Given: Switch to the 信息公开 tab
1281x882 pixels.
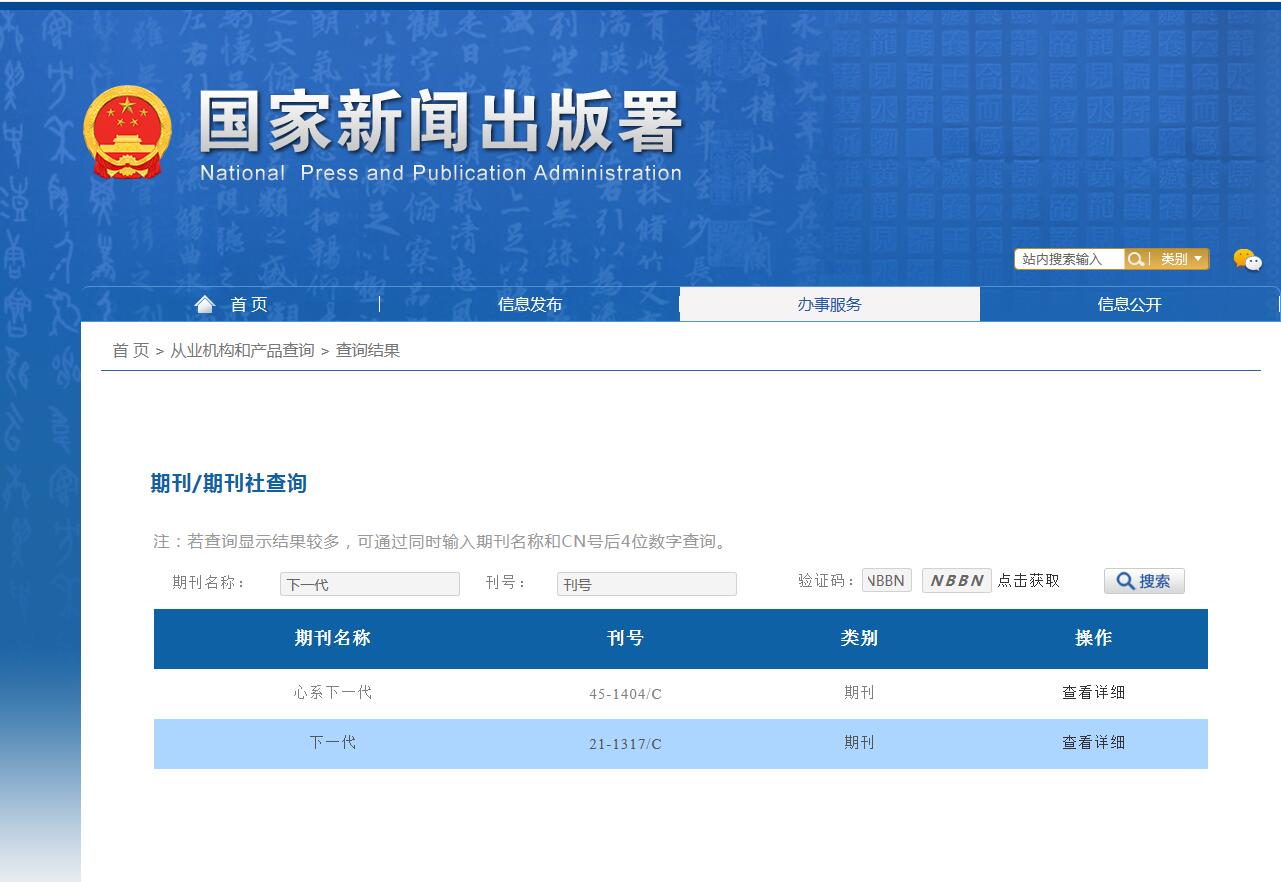Looking at the screenshot, I should point(1128,303).
